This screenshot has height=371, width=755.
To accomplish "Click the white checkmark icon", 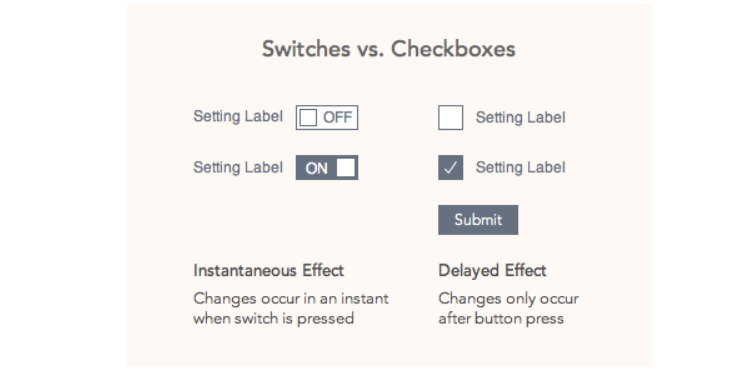I will point(451,168).
